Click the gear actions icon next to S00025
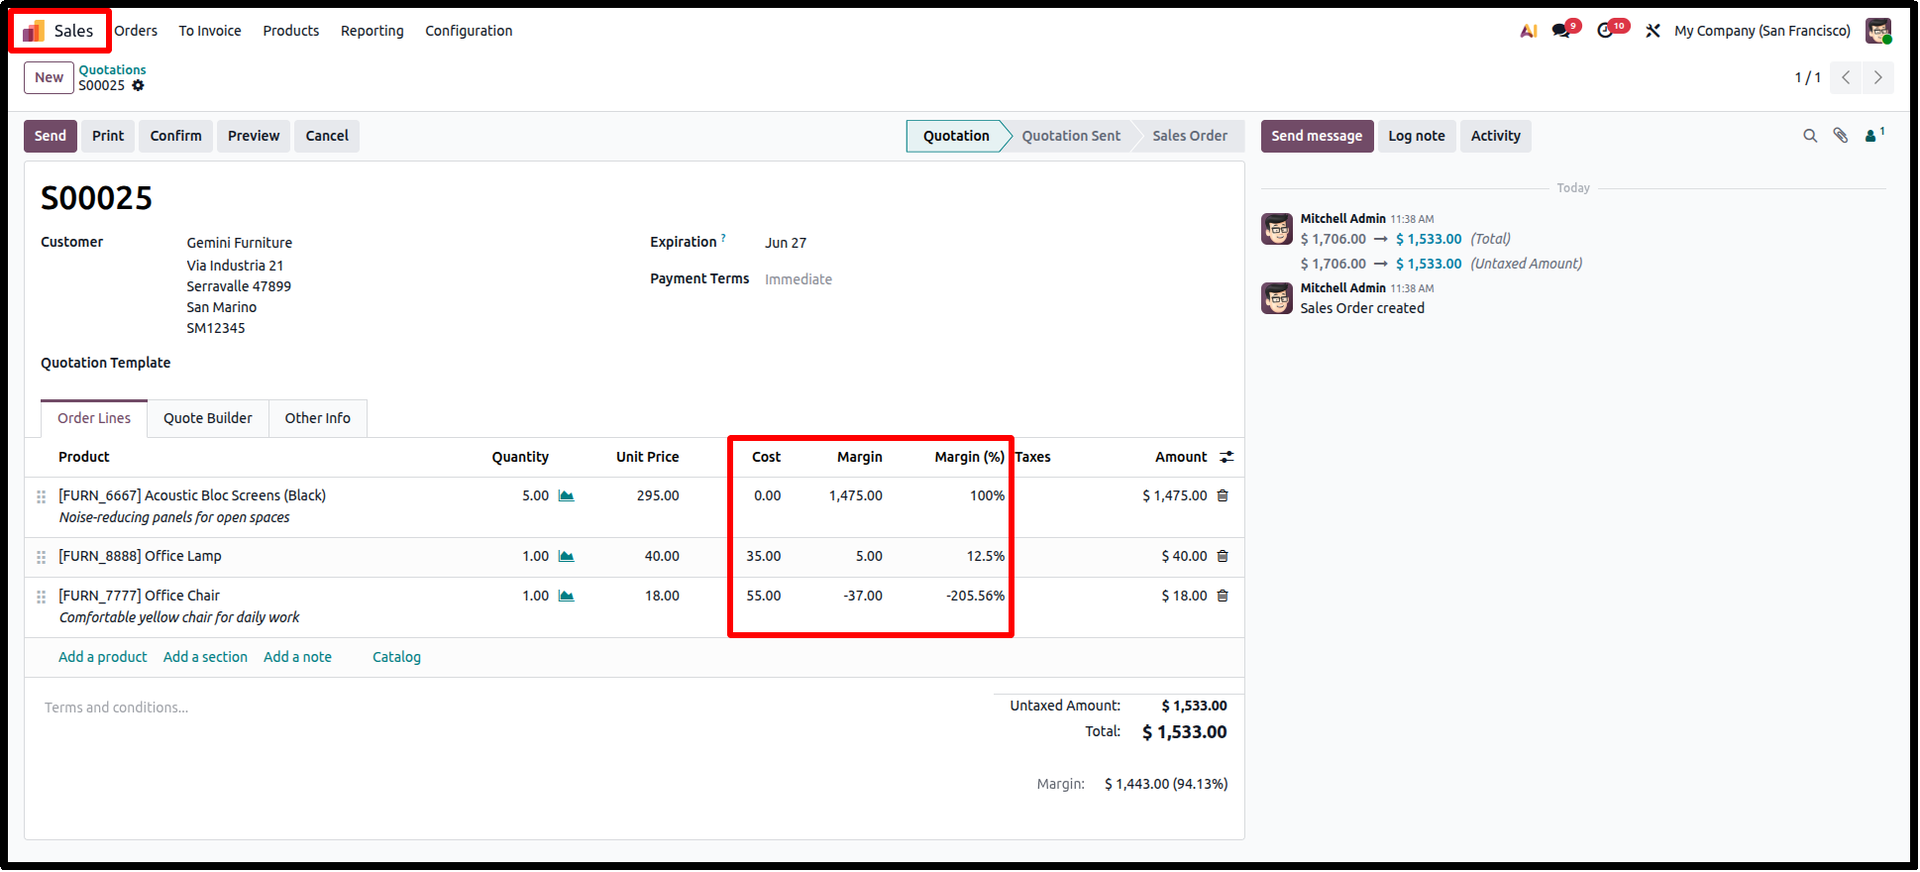1920x872 pixels. [x=138, y=86]
